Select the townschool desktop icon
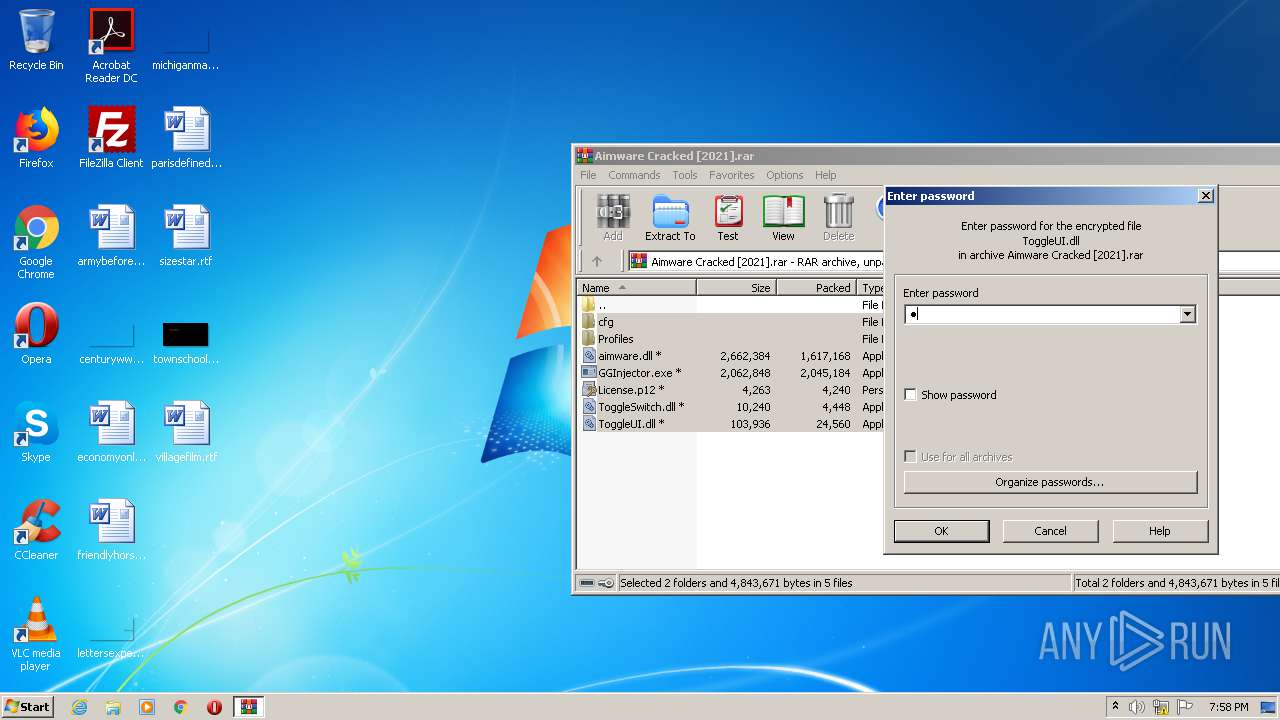Screen dimensions: 1280x720 pyautogui.click(x=186, y=341)
